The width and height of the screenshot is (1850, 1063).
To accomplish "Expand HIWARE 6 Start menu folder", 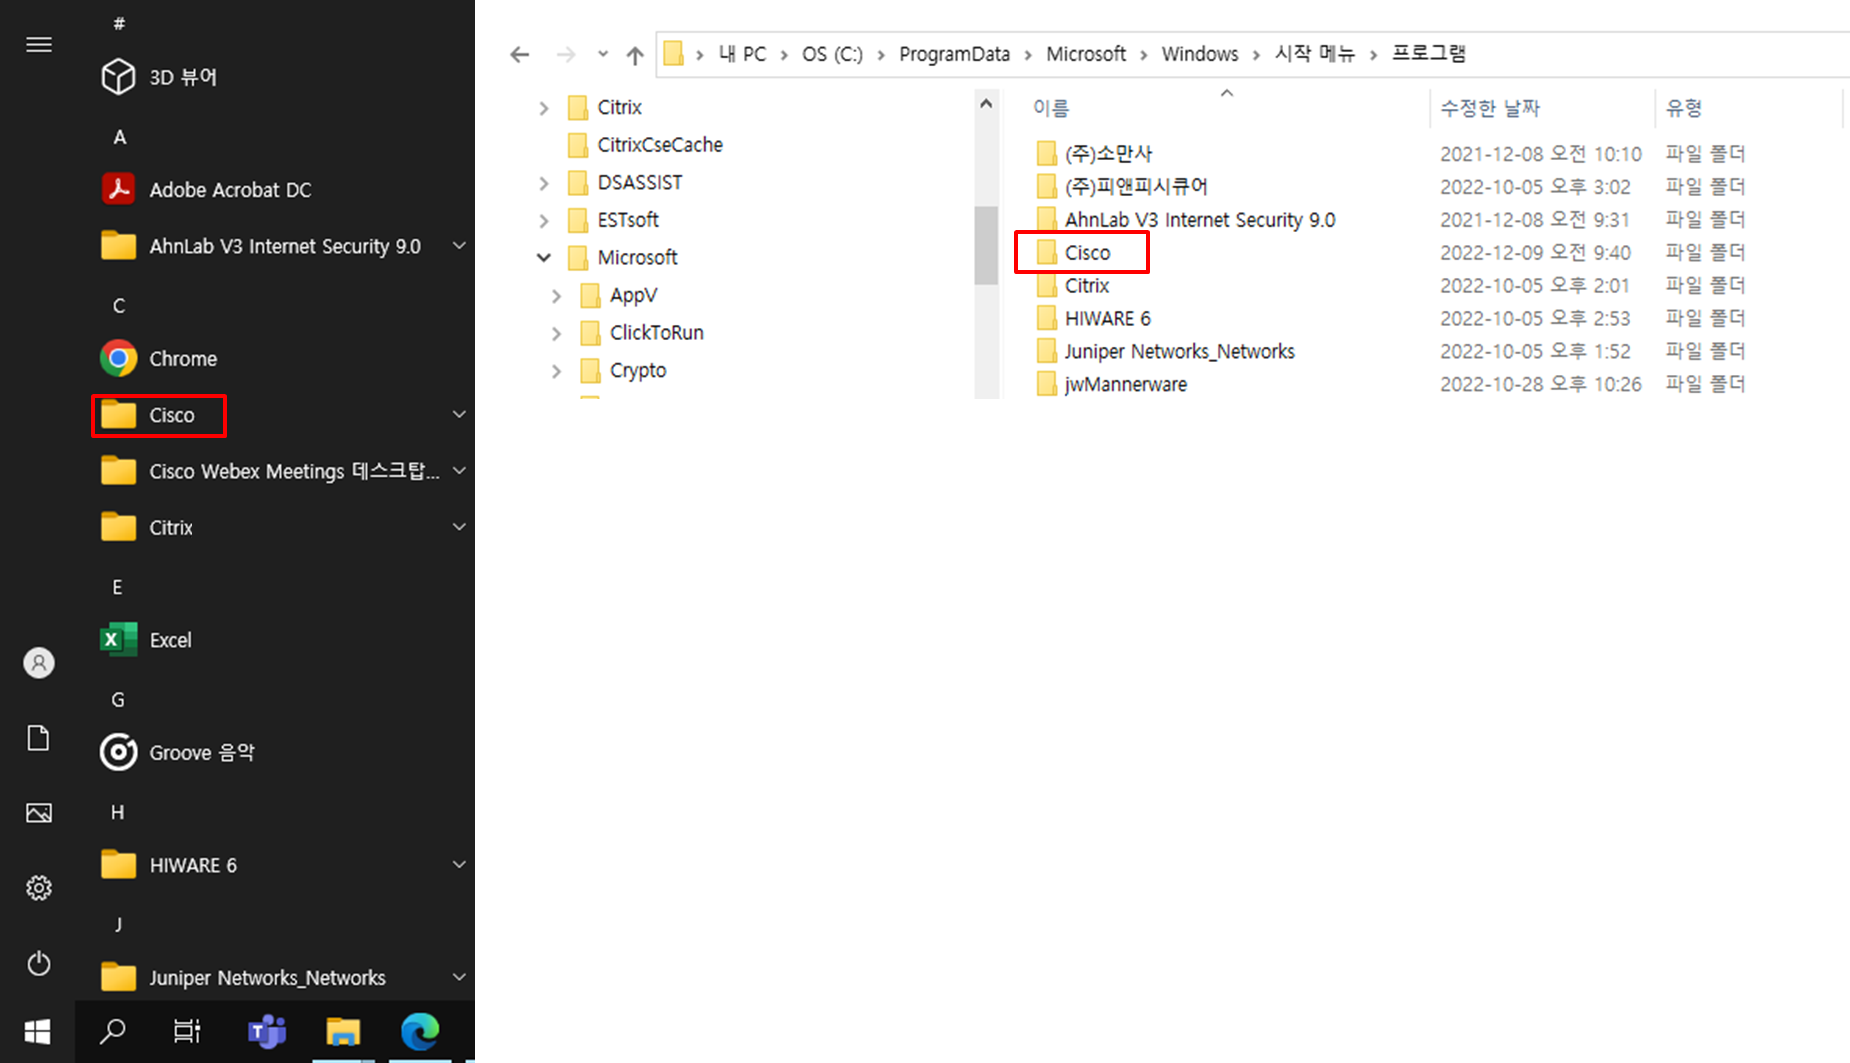I will 459,864.
